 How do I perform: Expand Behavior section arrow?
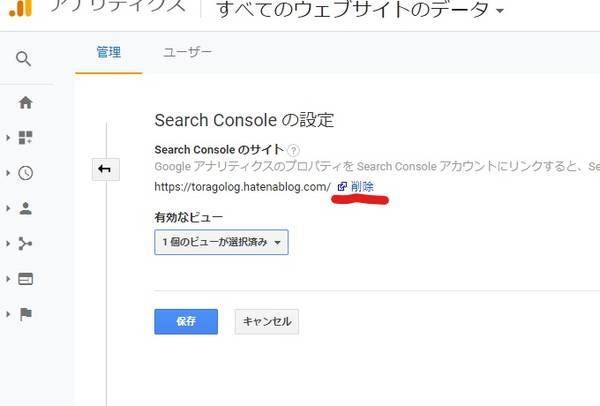8,279
